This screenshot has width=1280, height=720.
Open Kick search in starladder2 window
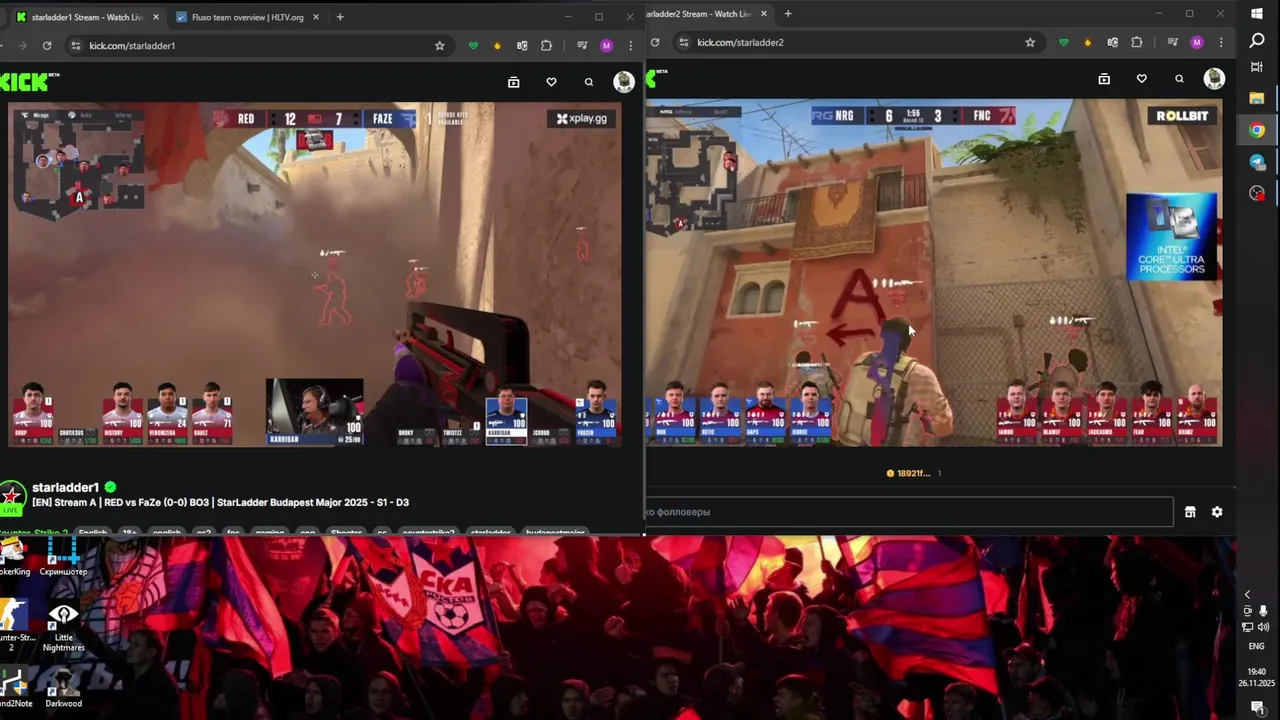point(1179,79)
